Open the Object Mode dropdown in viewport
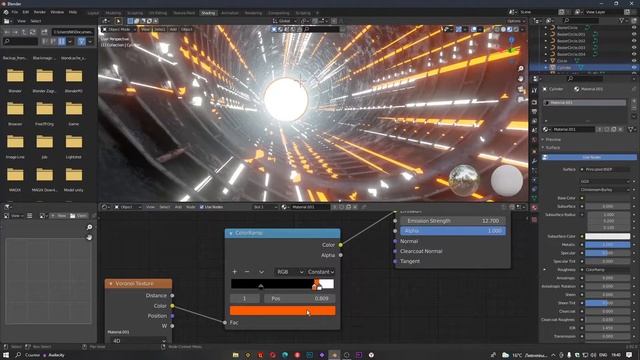Viewport: 640px width, 360px height. click(x=120, y=29)
